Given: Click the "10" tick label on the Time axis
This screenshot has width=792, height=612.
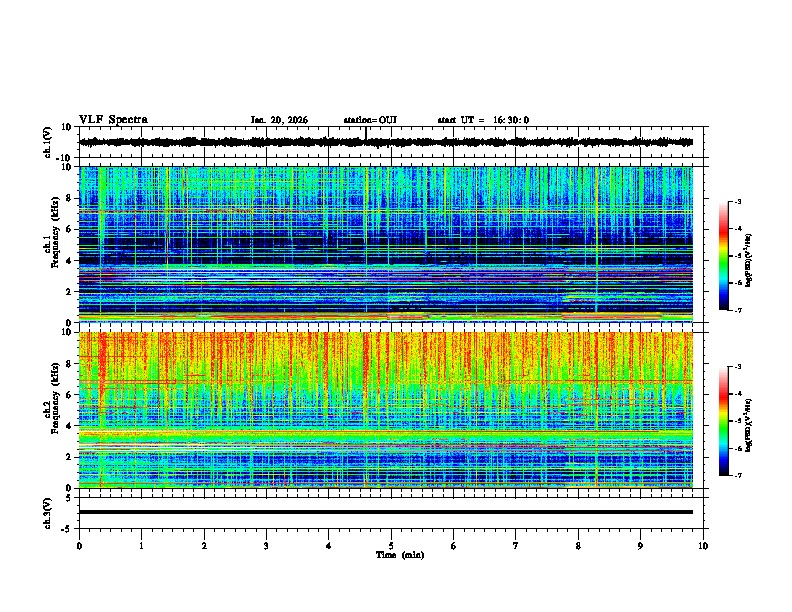Looking at the screenshot, I should click(x=703, y=546).
